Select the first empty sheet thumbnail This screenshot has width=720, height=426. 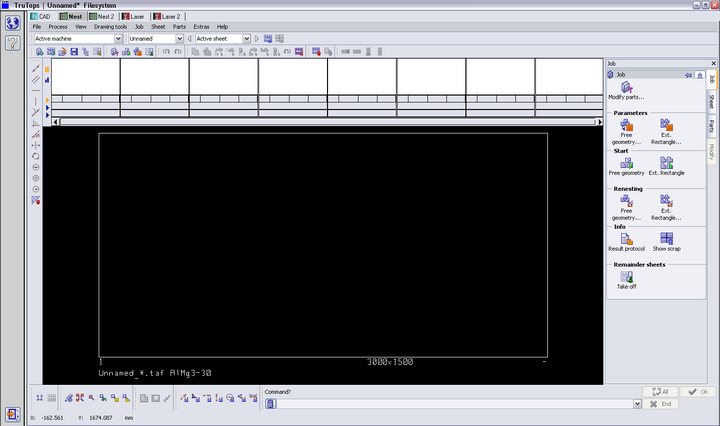85,77
